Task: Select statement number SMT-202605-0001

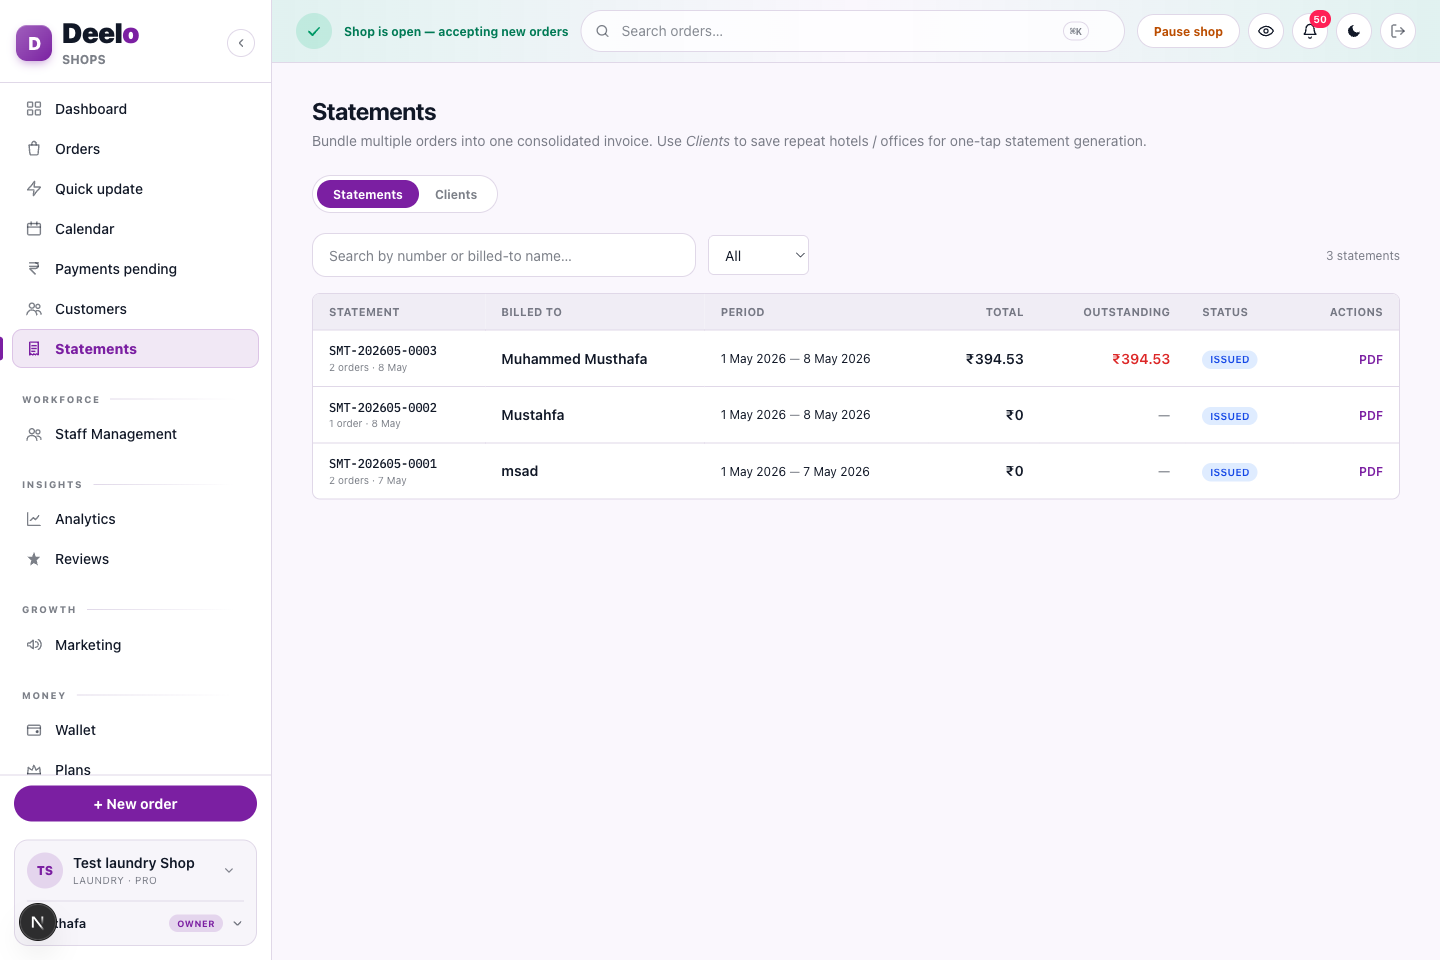Action: (x=383, y=464)
